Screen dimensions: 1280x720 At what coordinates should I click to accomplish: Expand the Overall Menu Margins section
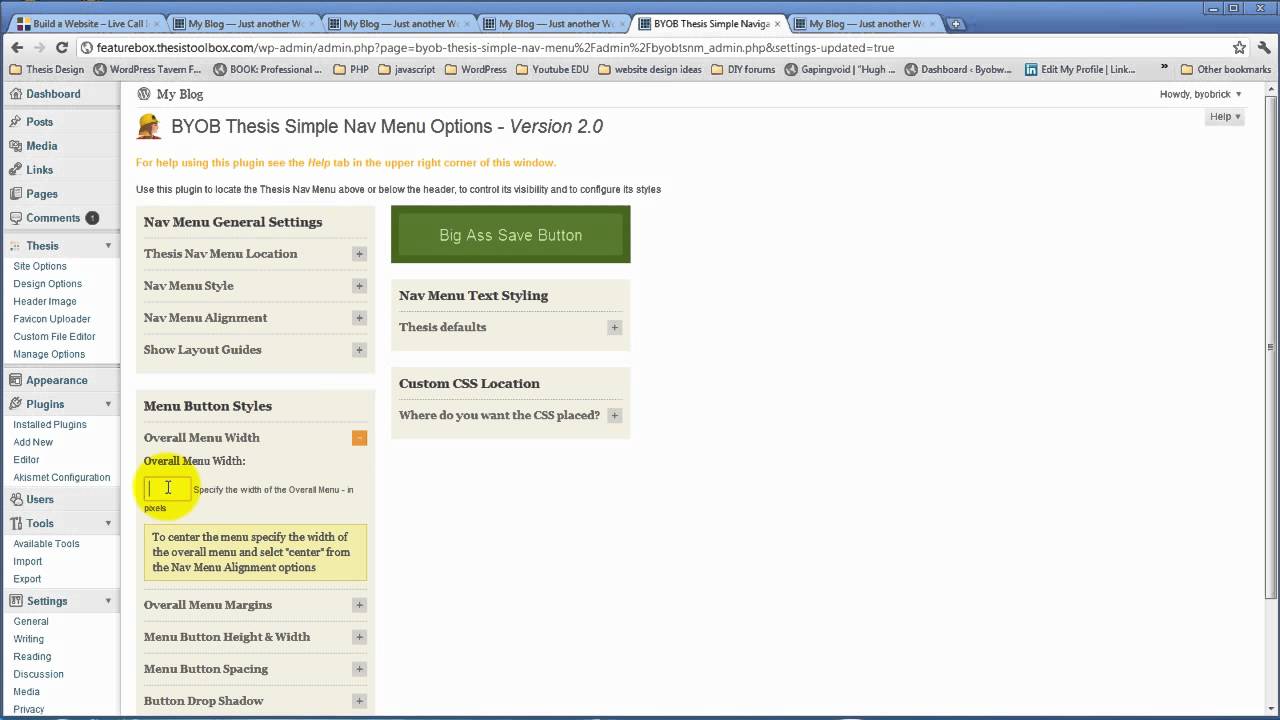(x=359, y=605)
